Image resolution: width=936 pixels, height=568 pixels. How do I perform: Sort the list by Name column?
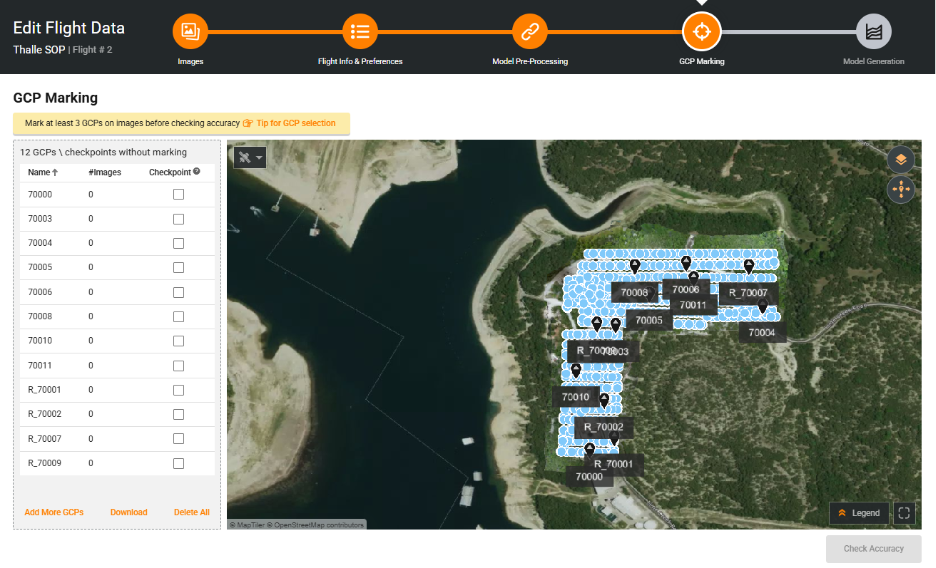42,172
